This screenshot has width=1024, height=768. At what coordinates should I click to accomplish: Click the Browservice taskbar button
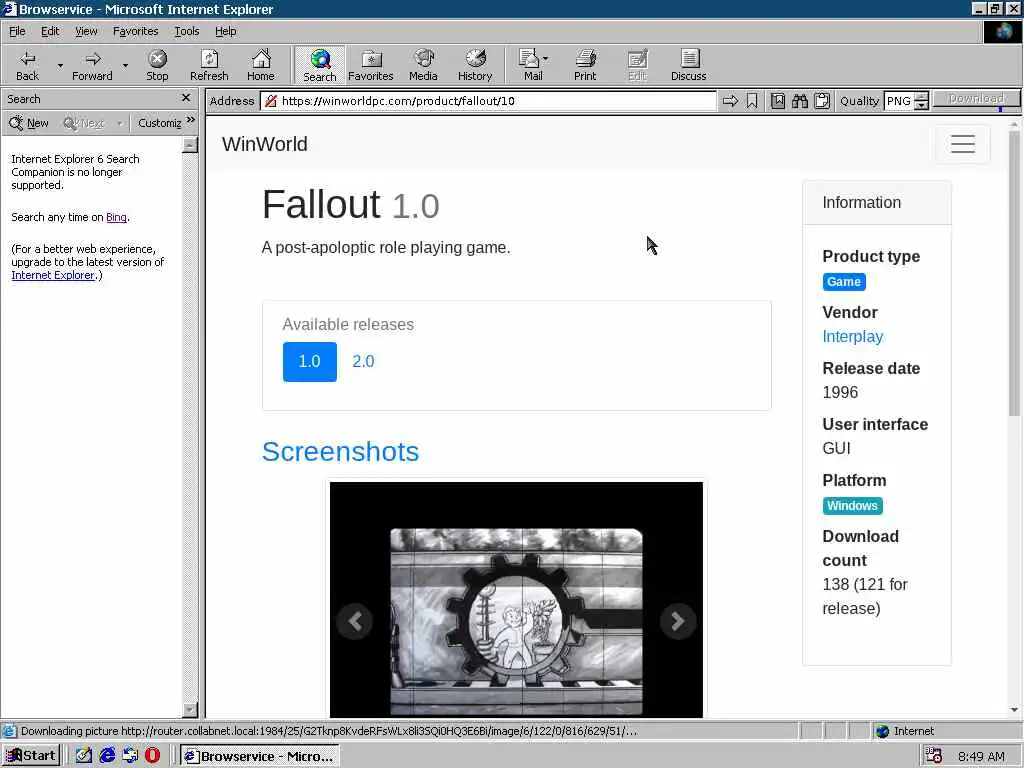coord(259,756)
